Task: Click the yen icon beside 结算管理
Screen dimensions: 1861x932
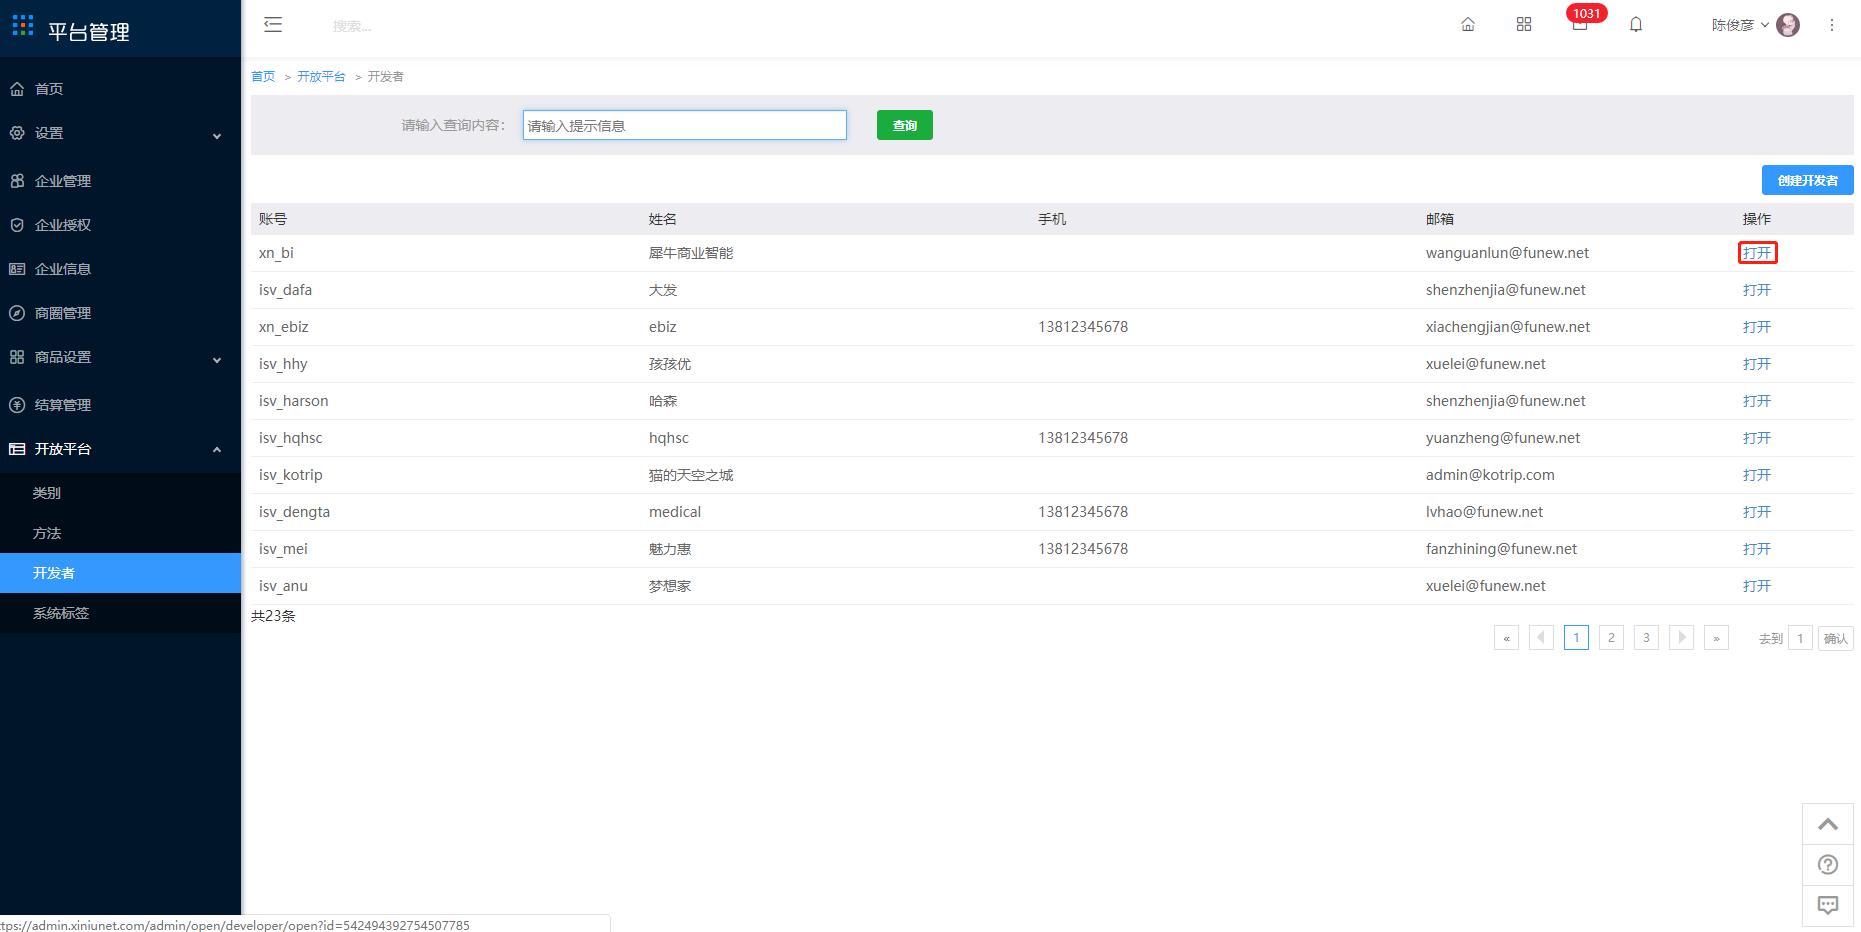Action: pyautogui.click(x=17, y=405)
